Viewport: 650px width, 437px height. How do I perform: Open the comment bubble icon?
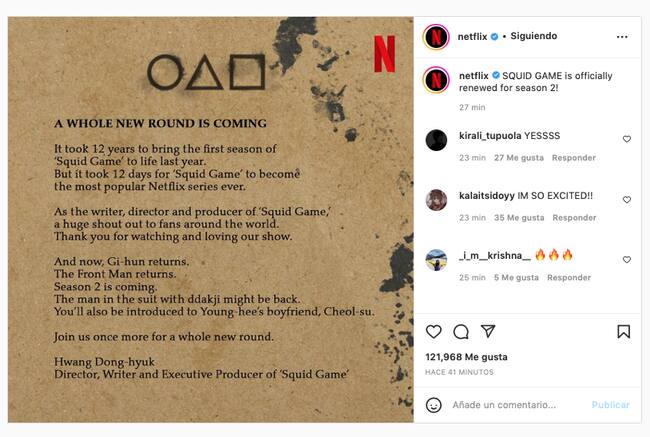(461, 332)
